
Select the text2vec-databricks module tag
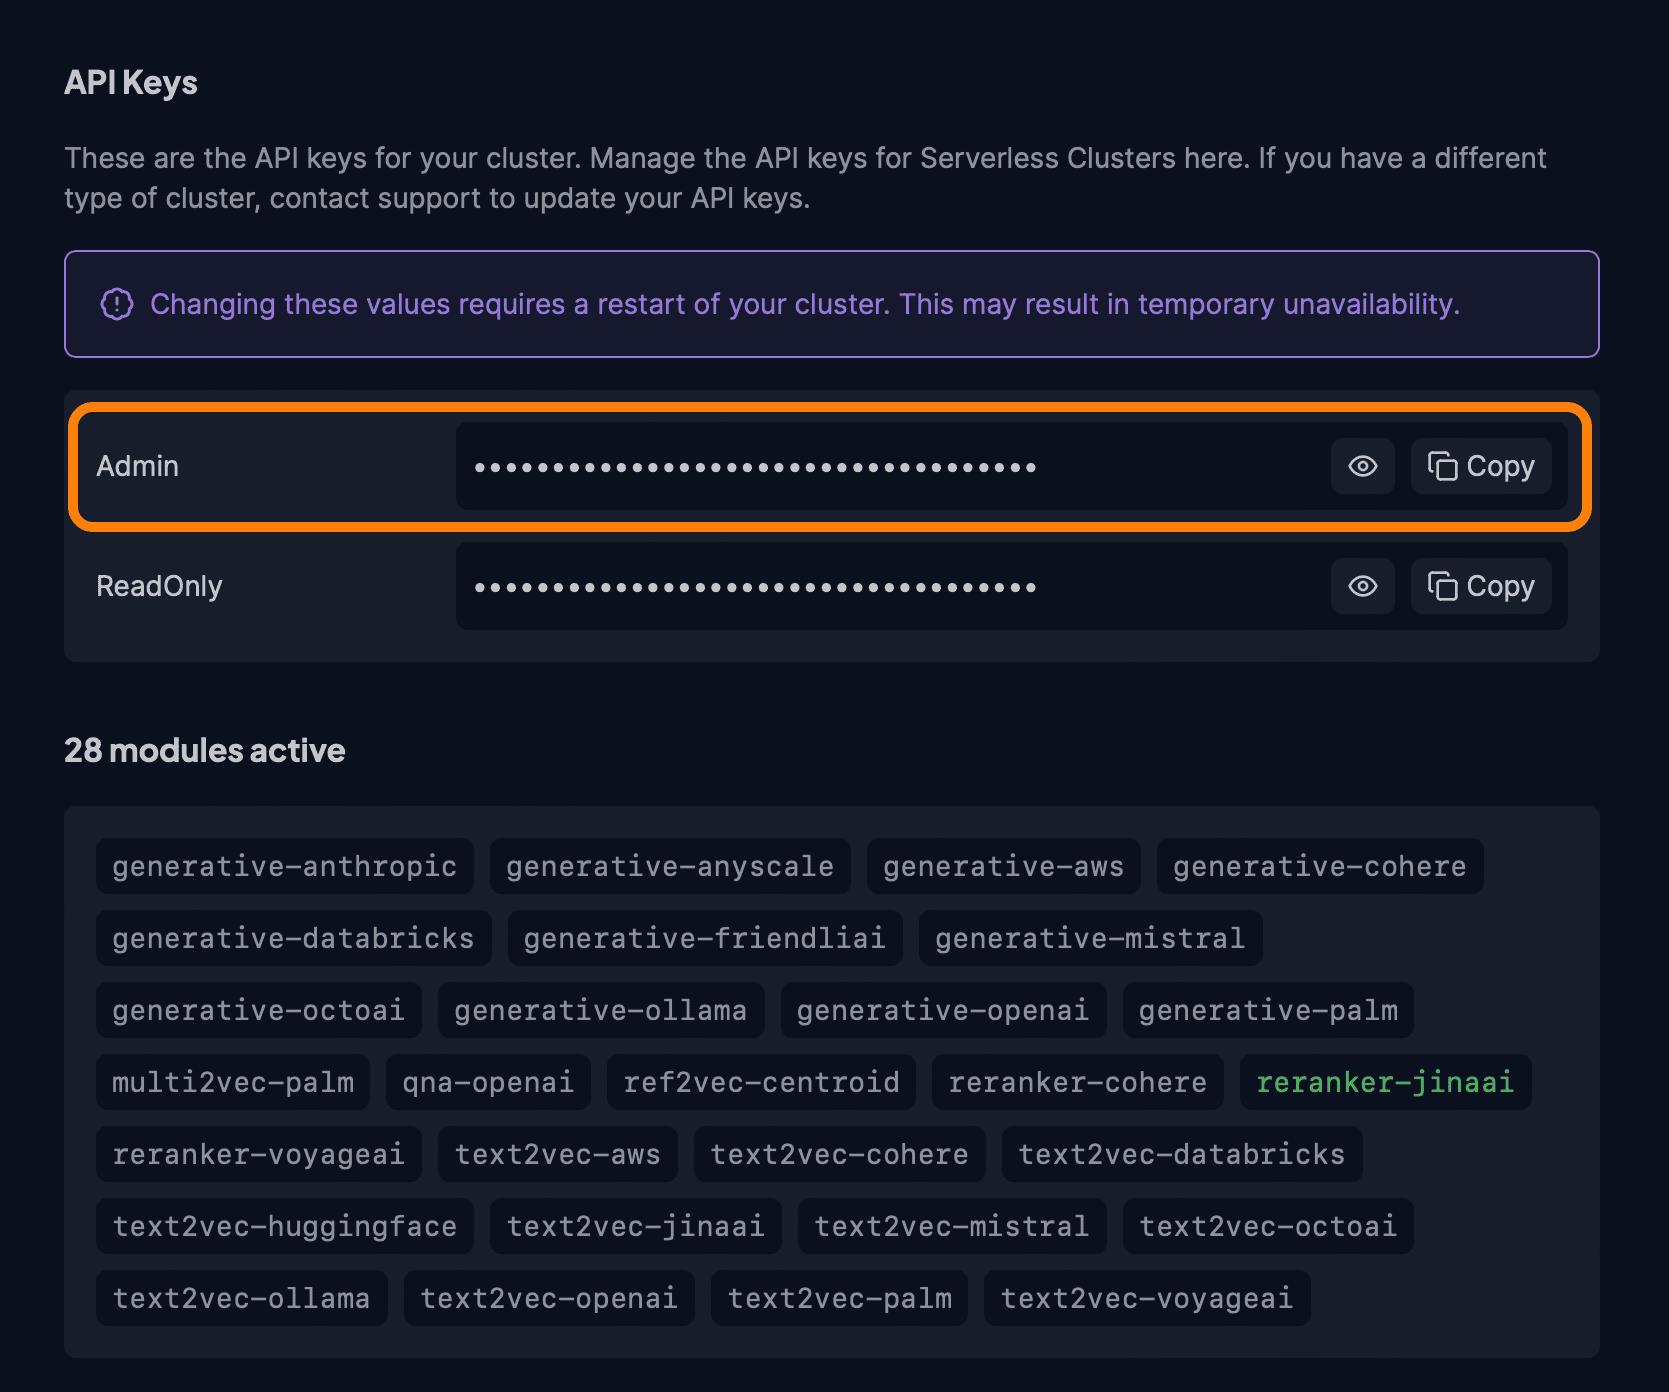point(1182,1154)
